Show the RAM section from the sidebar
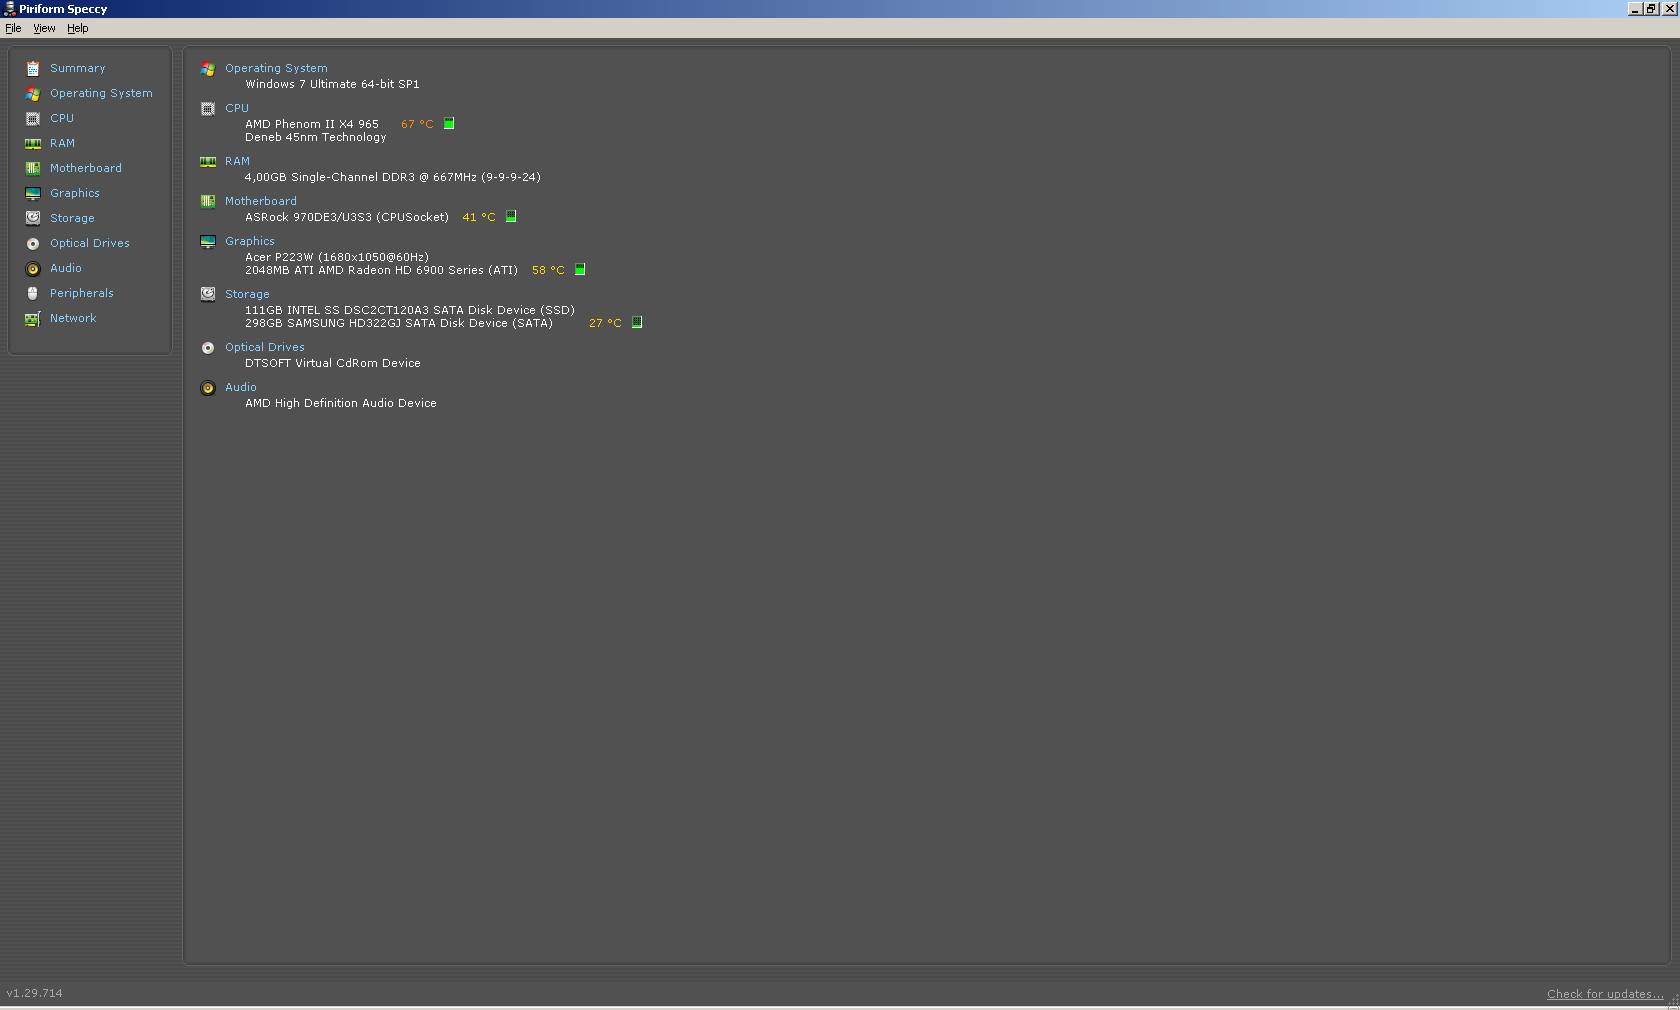The image size is (1680, 1010). pos(62,144)
